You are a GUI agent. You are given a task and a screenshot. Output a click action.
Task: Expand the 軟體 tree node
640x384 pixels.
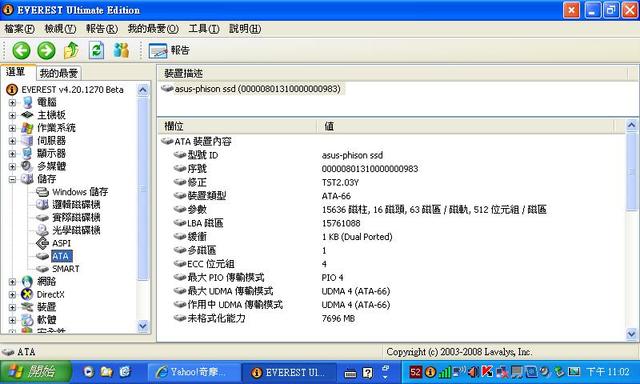pyautogui.click(x=12, y=320)
